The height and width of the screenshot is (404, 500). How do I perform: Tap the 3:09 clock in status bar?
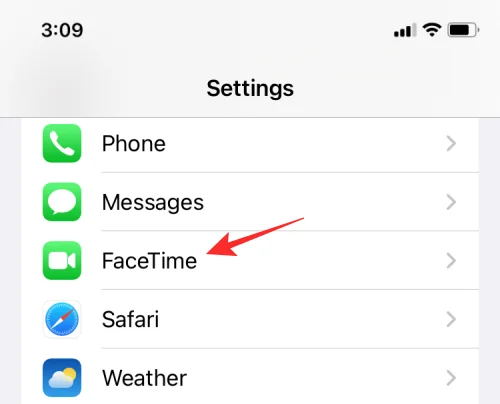tap(62, 30)
